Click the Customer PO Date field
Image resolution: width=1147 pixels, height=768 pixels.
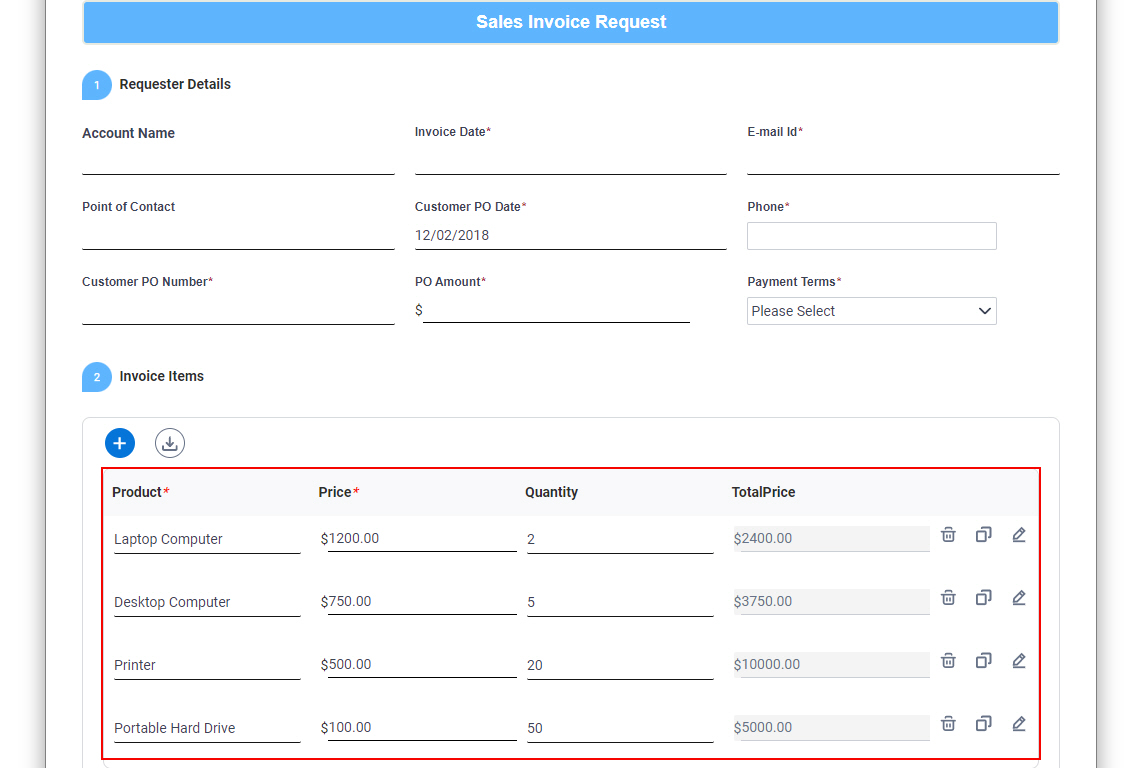(x=571, y=236)
